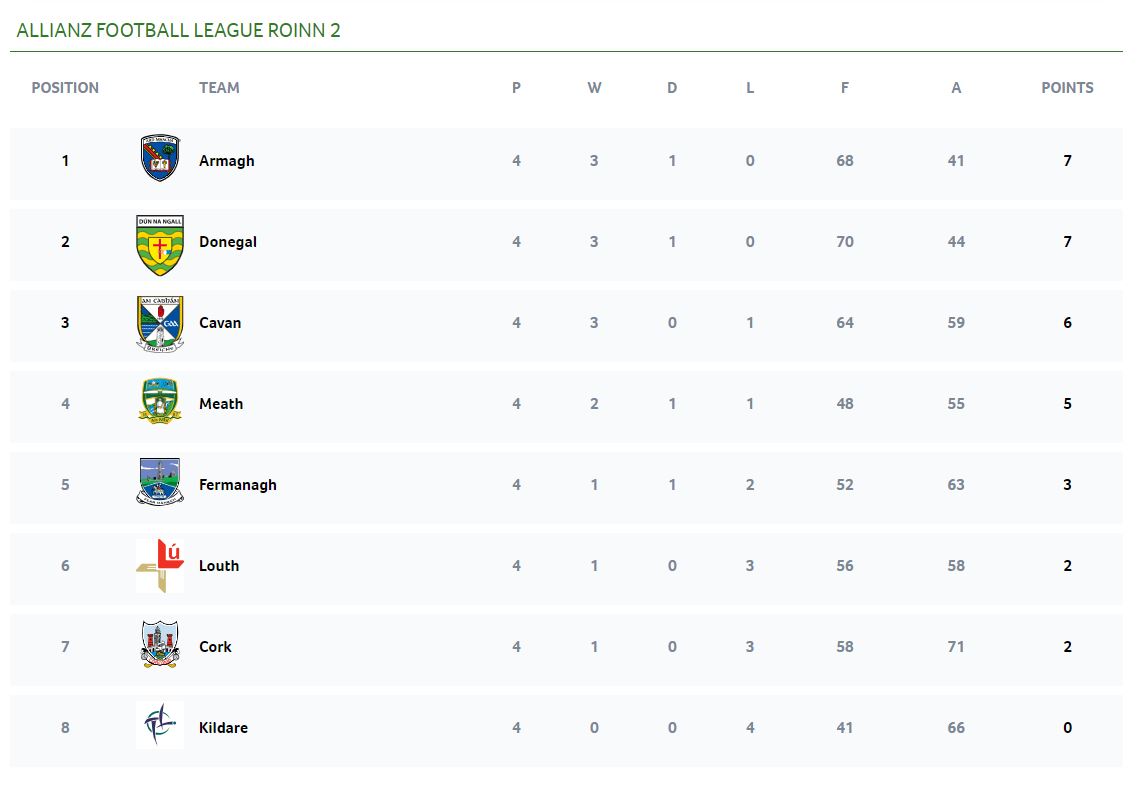Click the TEAM column header

(219, 88)
